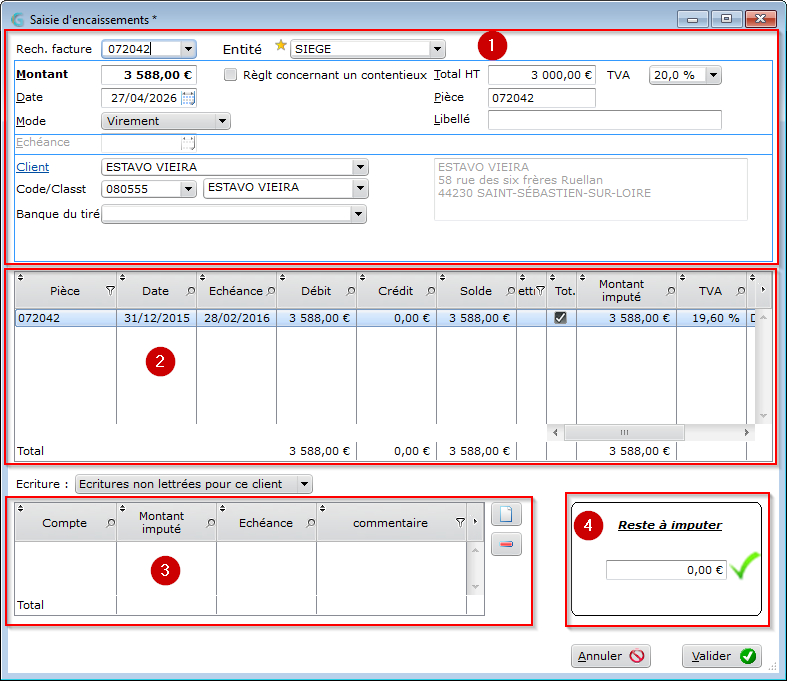The width and height of the screenshot is (787, 681).
Task: Click the application logo in title bar
Action: coord(18,20)
